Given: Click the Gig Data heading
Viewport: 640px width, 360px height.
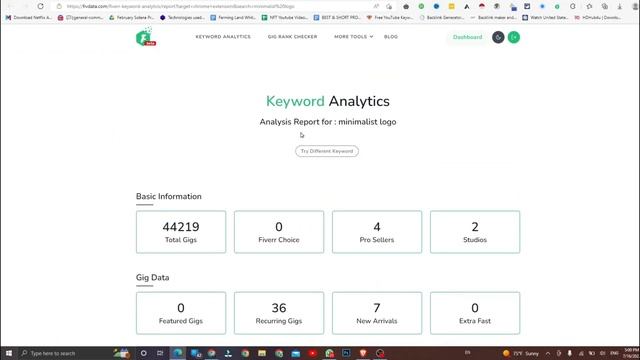Looking at the screenshot, I should 152,278.
